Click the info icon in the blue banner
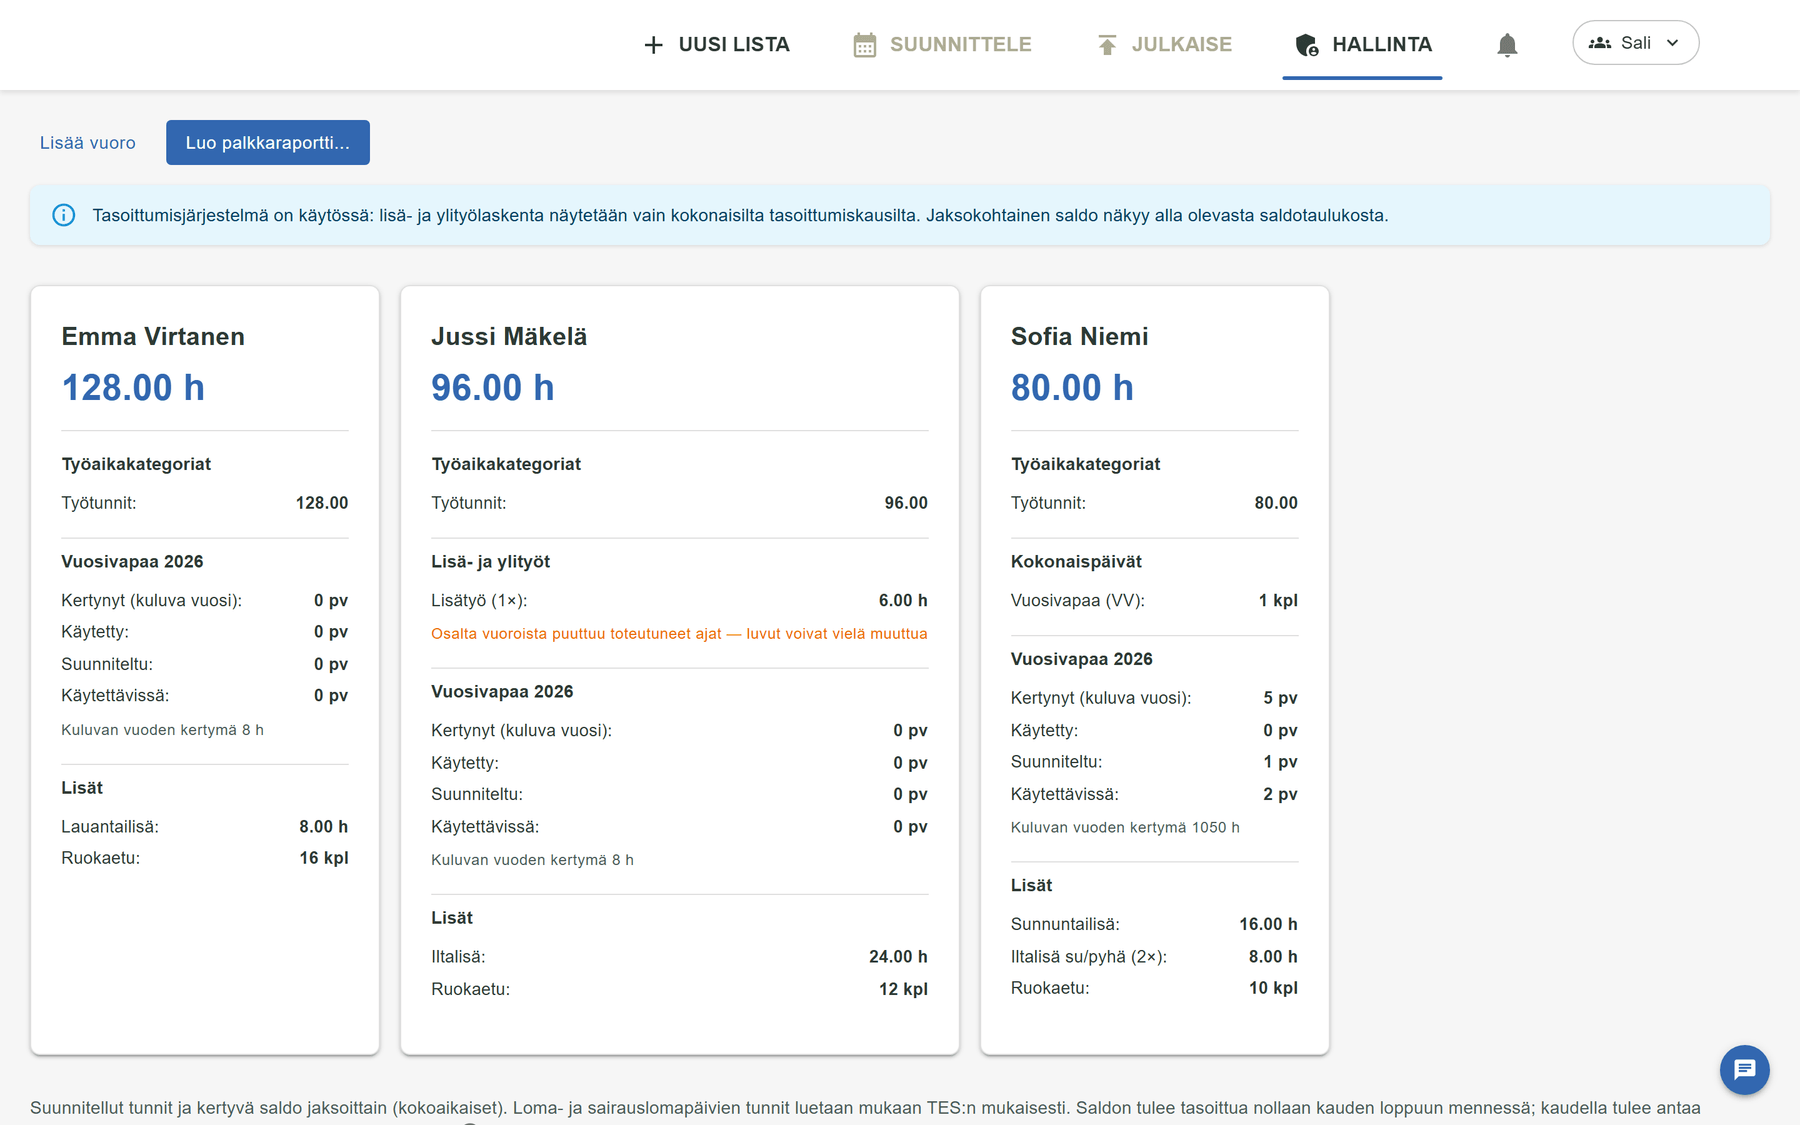The height and width of the screenshot is (1125, 1800). [64, 215]
